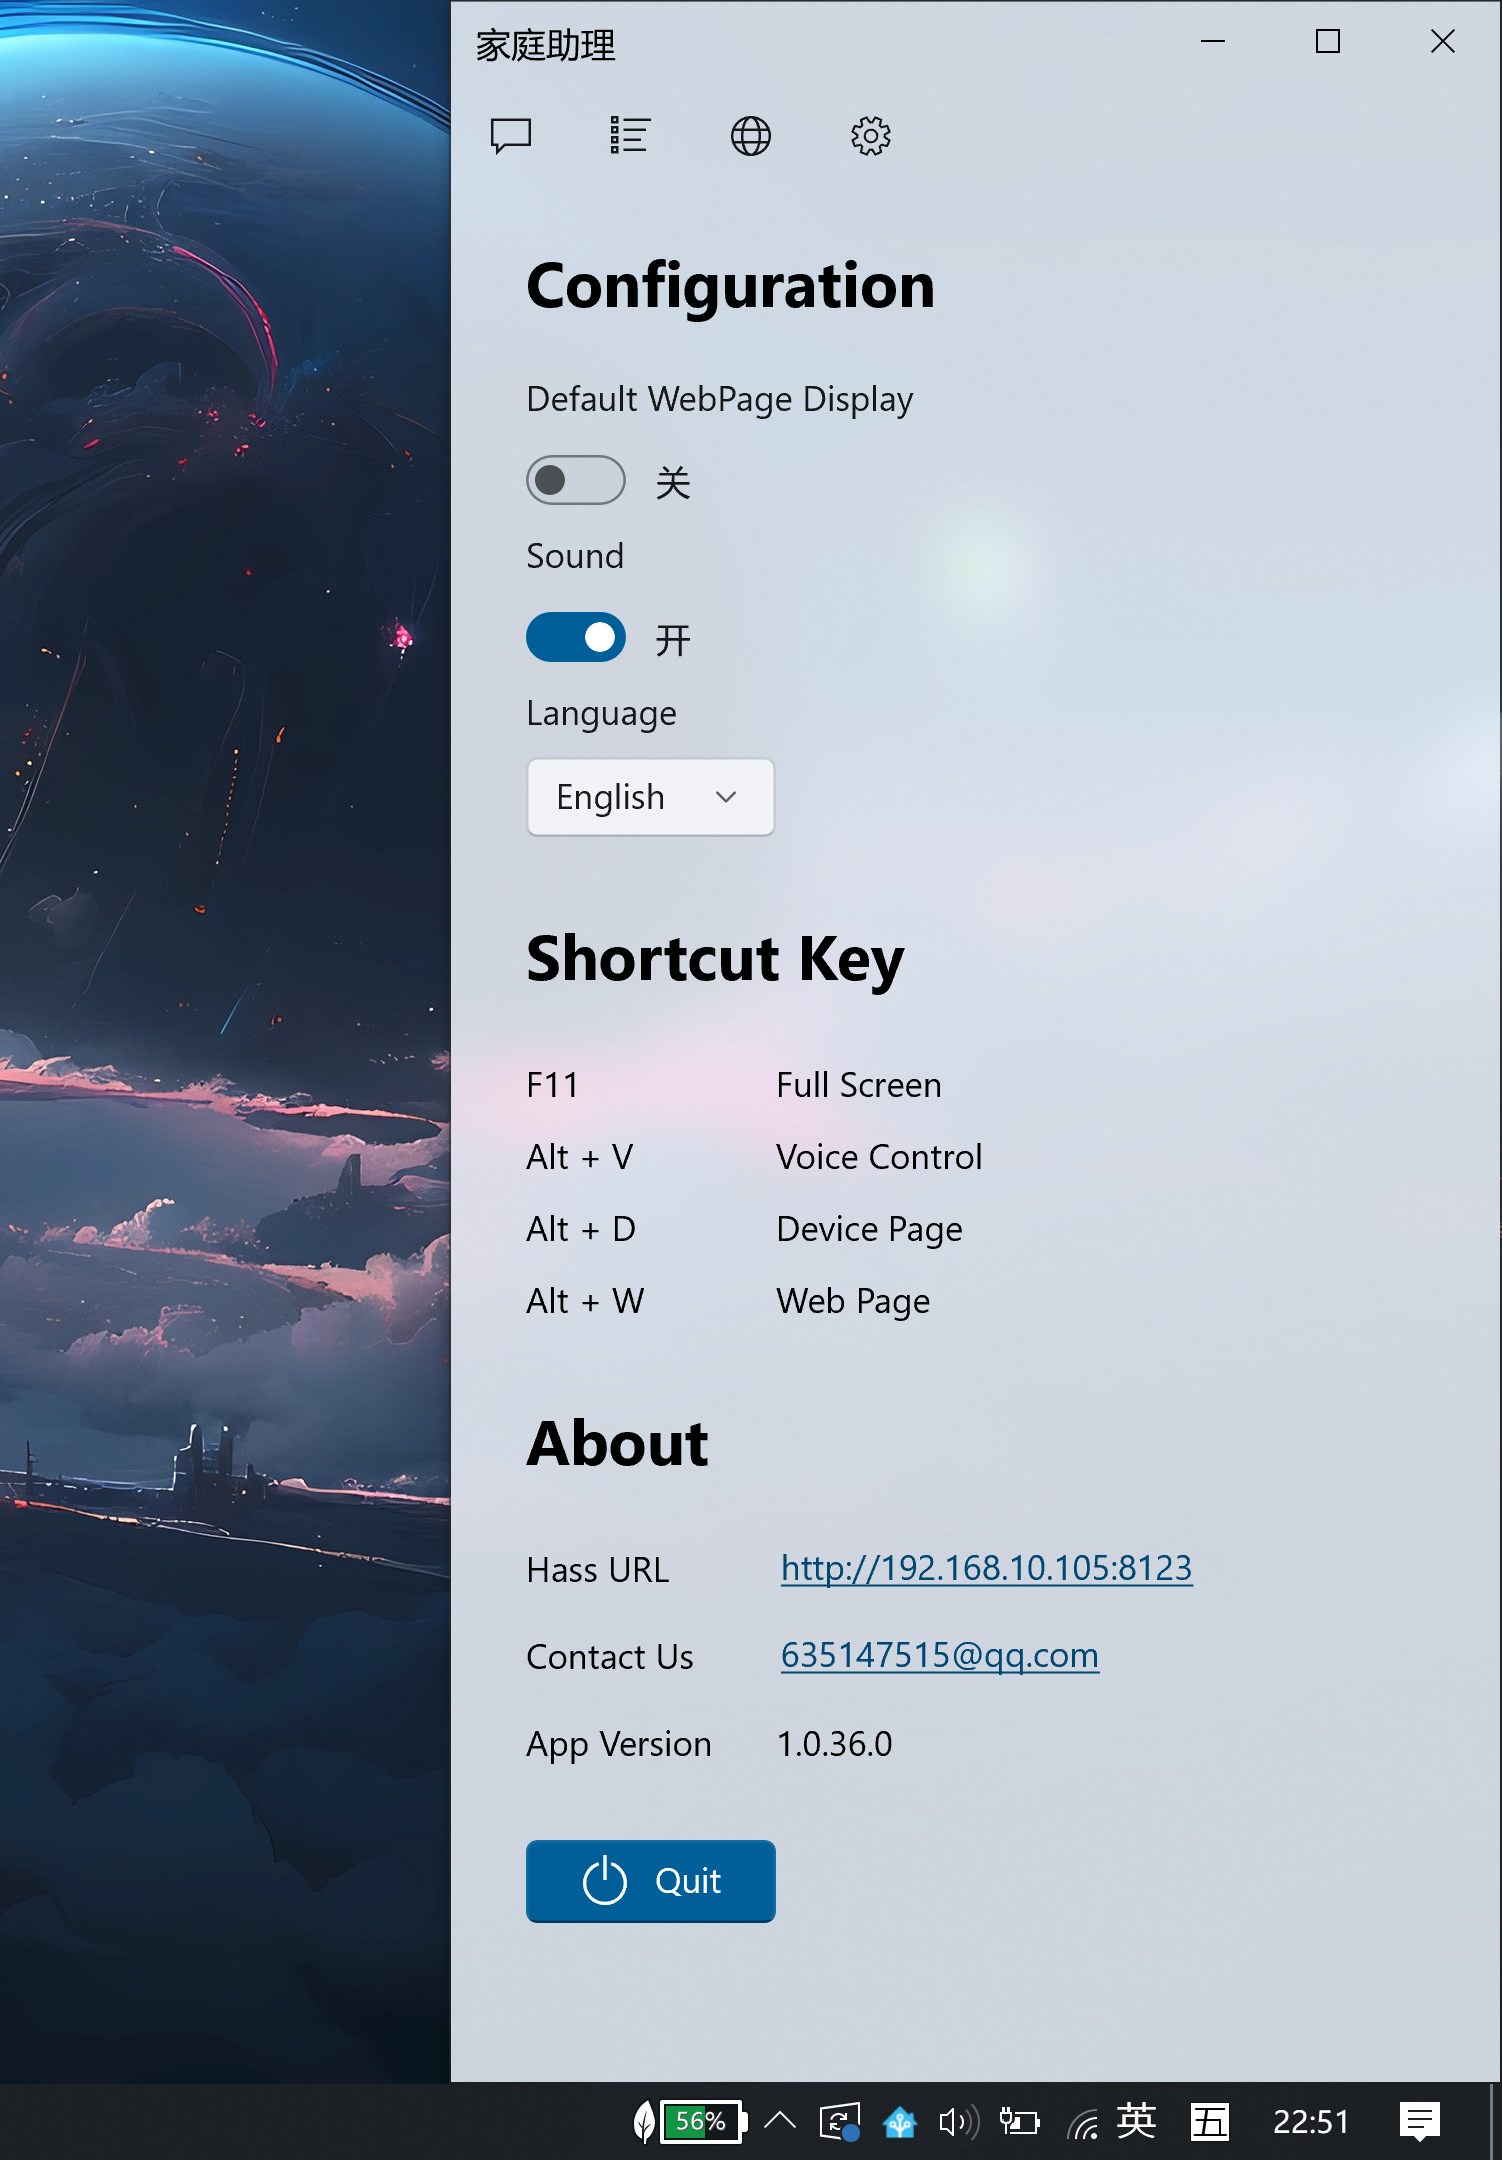
Task: Open the volume speaker tray icon
Action: point(959,2122)
